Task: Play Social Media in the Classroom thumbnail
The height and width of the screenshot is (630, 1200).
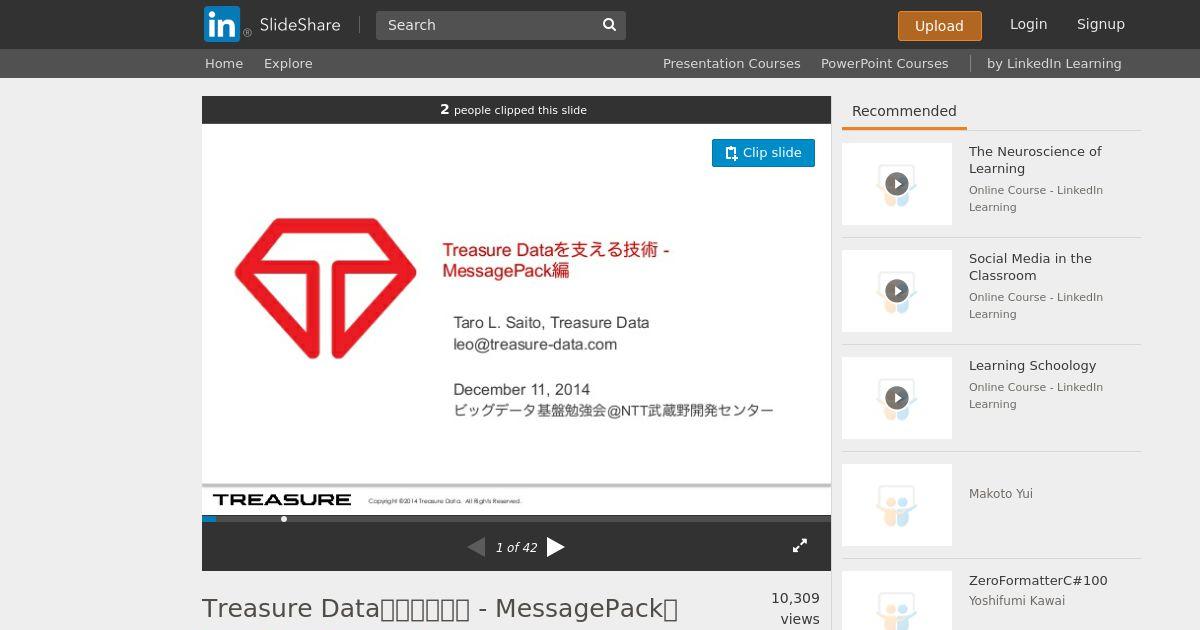Action: click(x=897, y=291)
